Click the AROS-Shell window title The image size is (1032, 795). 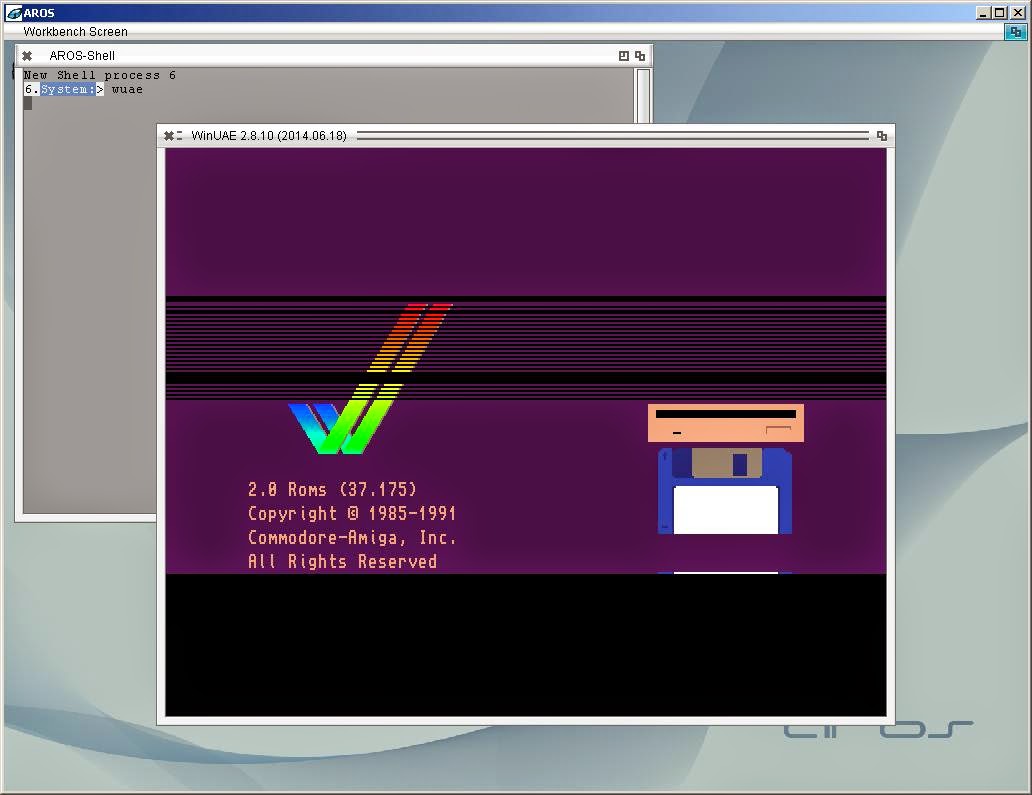(x=82, y=56)
